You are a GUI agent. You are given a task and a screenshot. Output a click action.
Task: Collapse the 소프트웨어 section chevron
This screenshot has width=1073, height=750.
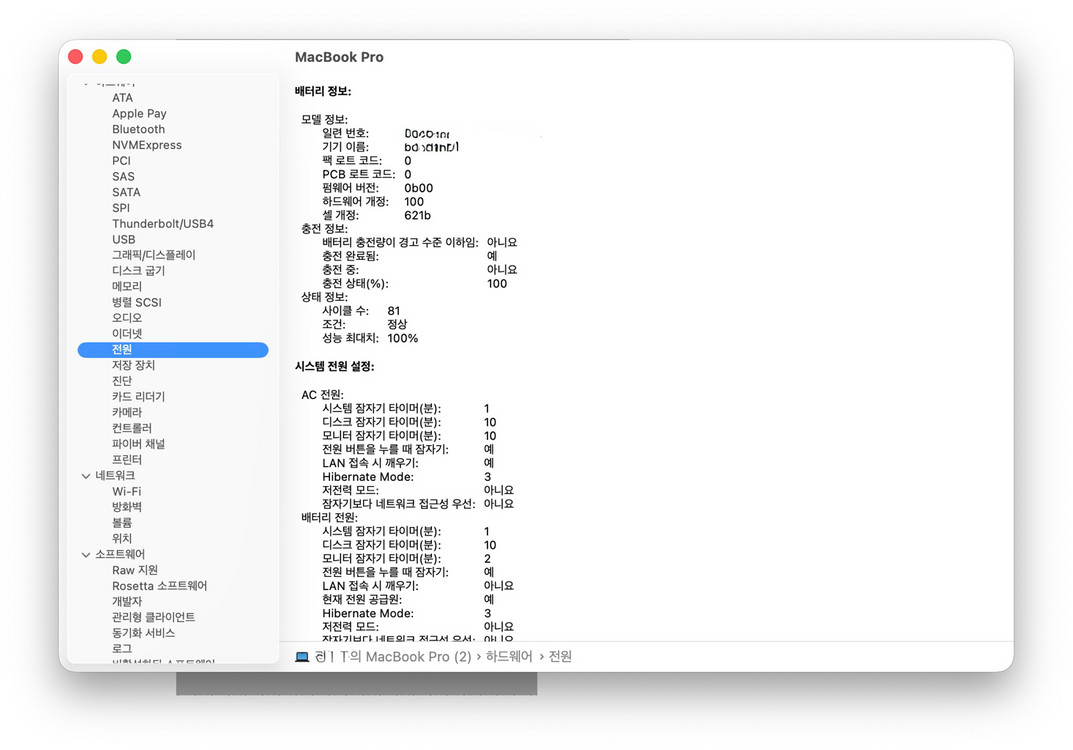point(86,554)
